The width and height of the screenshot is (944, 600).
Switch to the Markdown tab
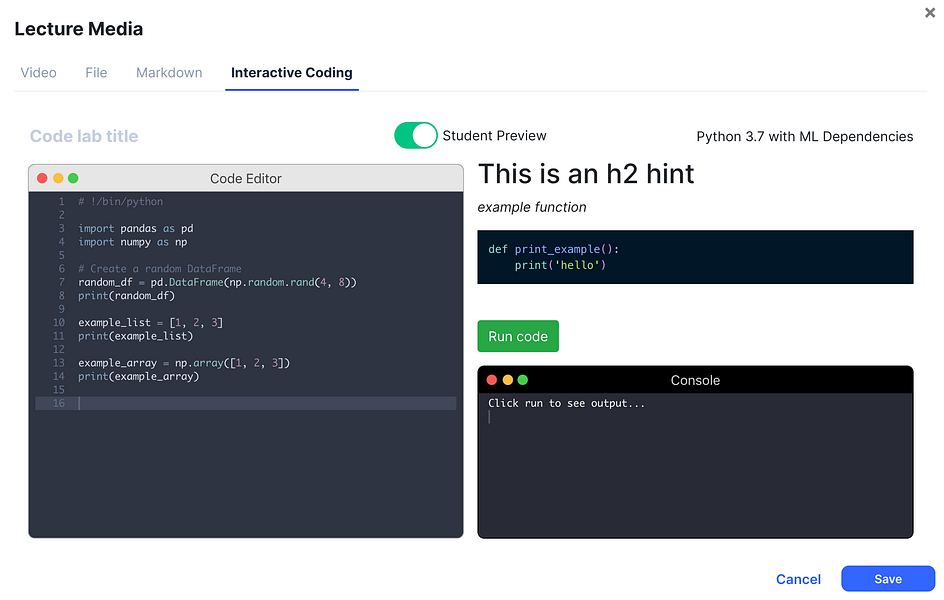(169, 73)
